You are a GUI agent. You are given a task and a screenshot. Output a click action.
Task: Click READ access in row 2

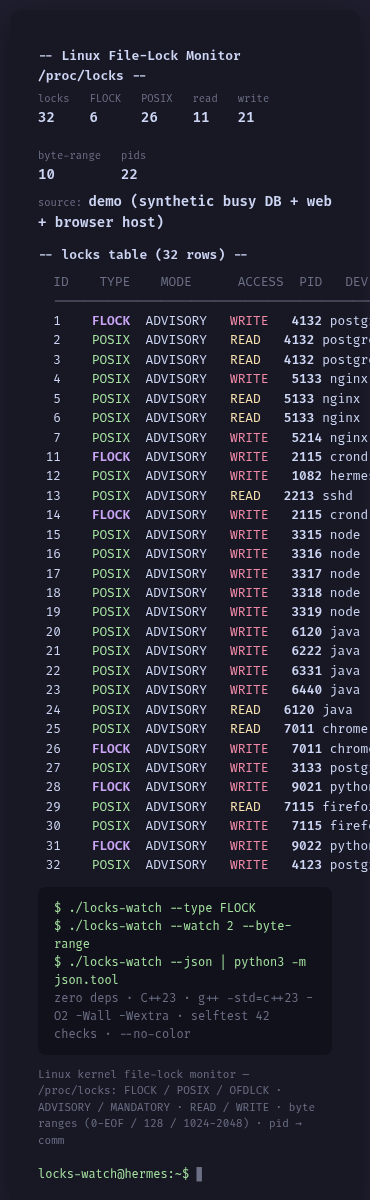pos(245,341)
